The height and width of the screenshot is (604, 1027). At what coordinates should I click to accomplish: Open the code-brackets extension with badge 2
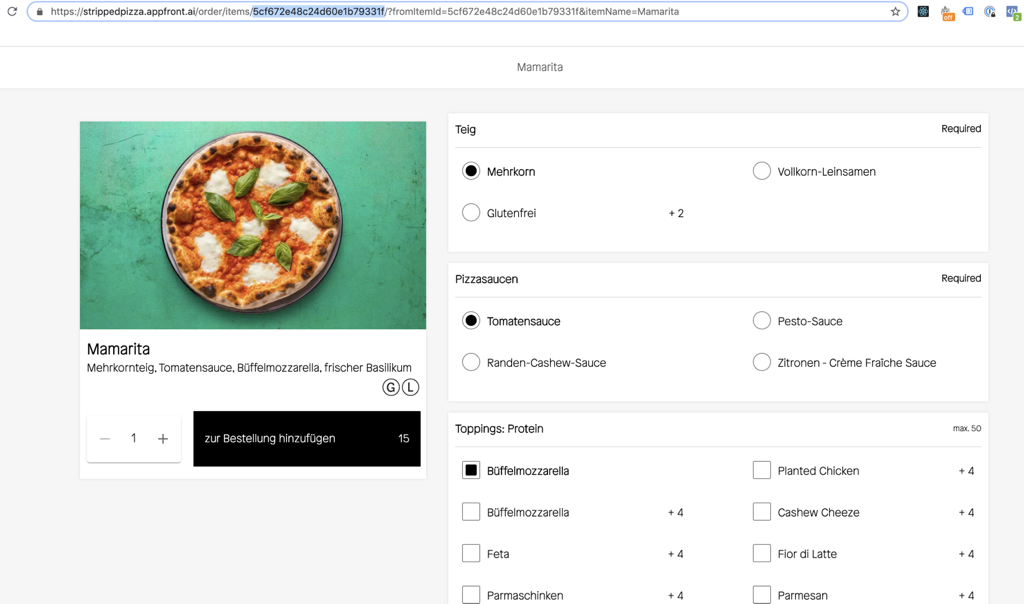coord(1013,12)
